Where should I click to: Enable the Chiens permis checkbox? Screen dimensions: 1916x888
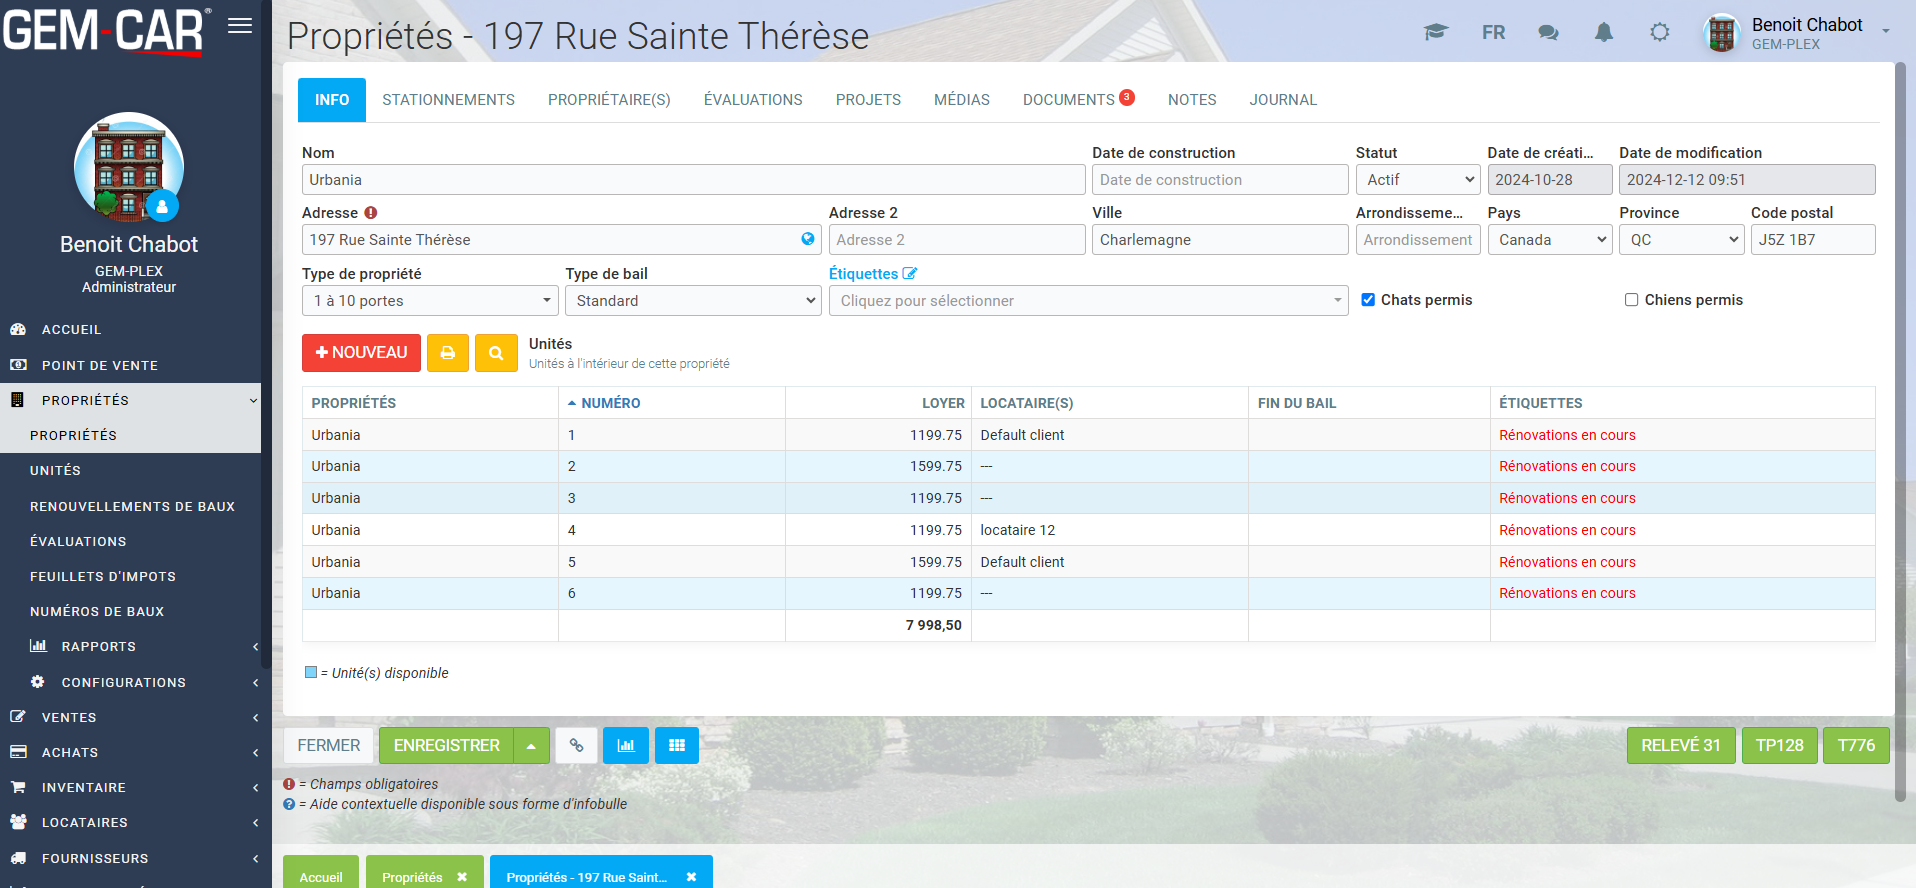pos(1631,300)
